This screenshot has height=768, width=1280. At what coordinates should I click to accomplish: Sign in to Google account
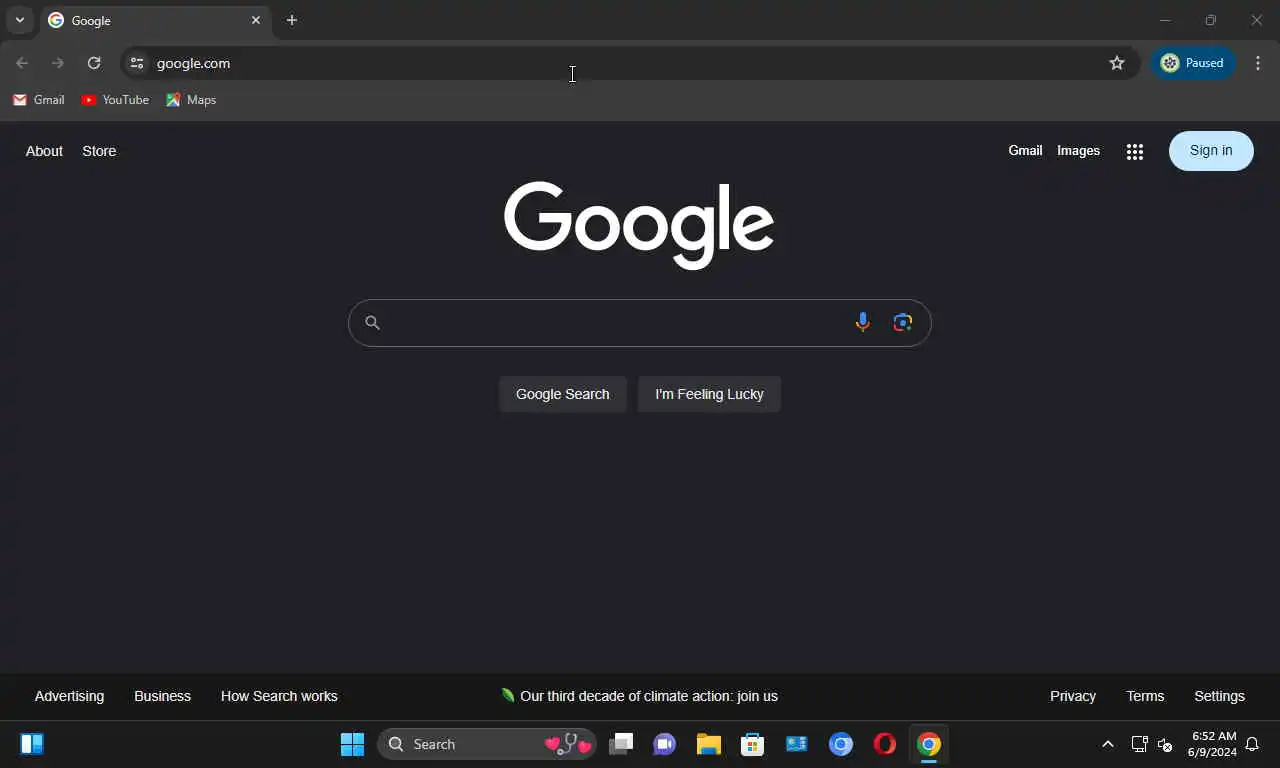(1211, 151)
